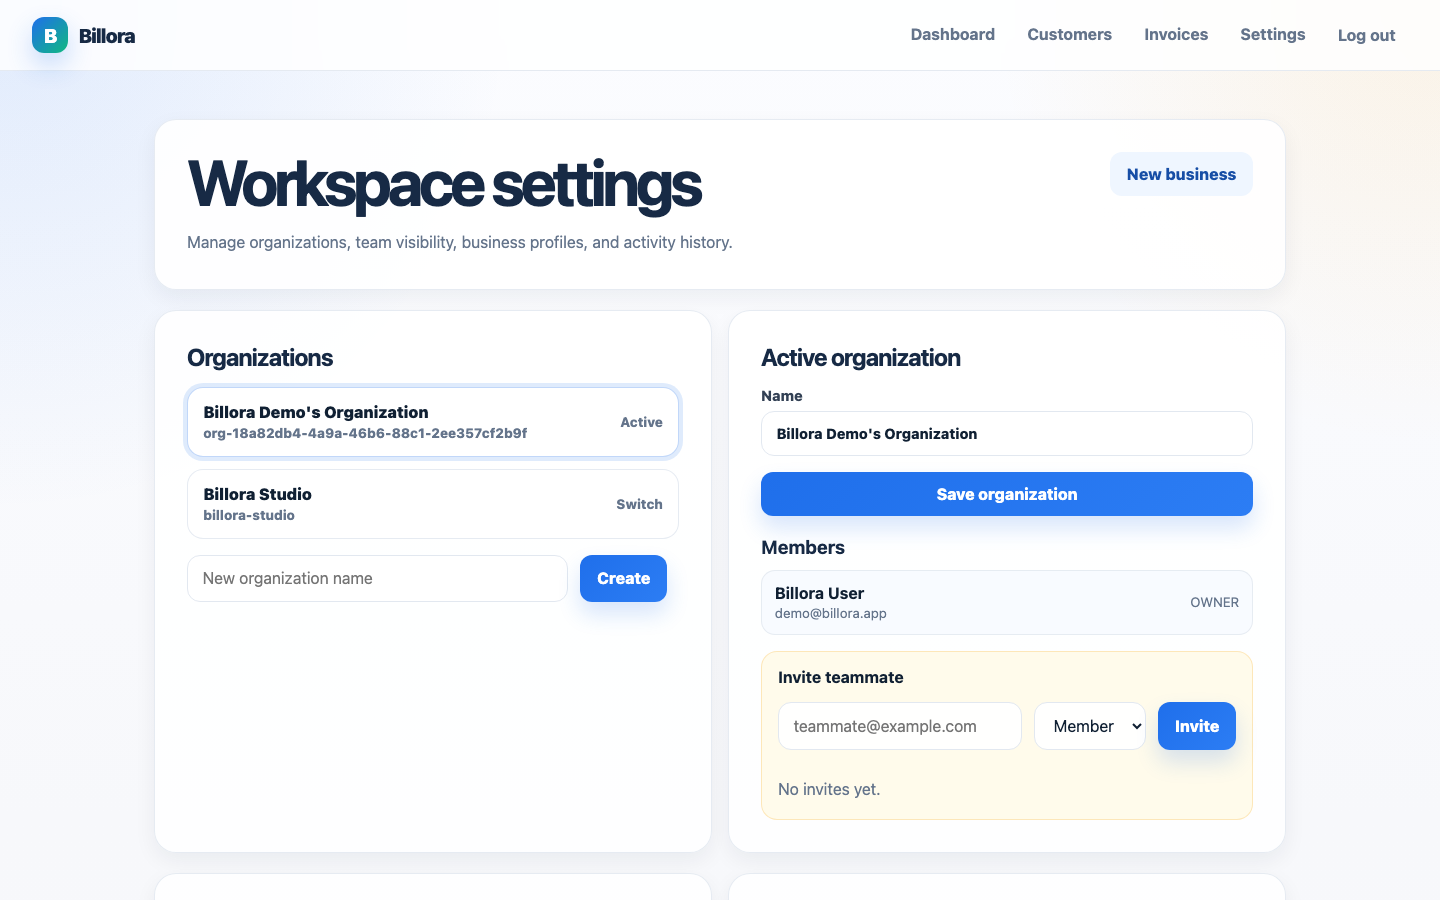
Task: Edit the organization Name field
Action: click(1007, 434)
